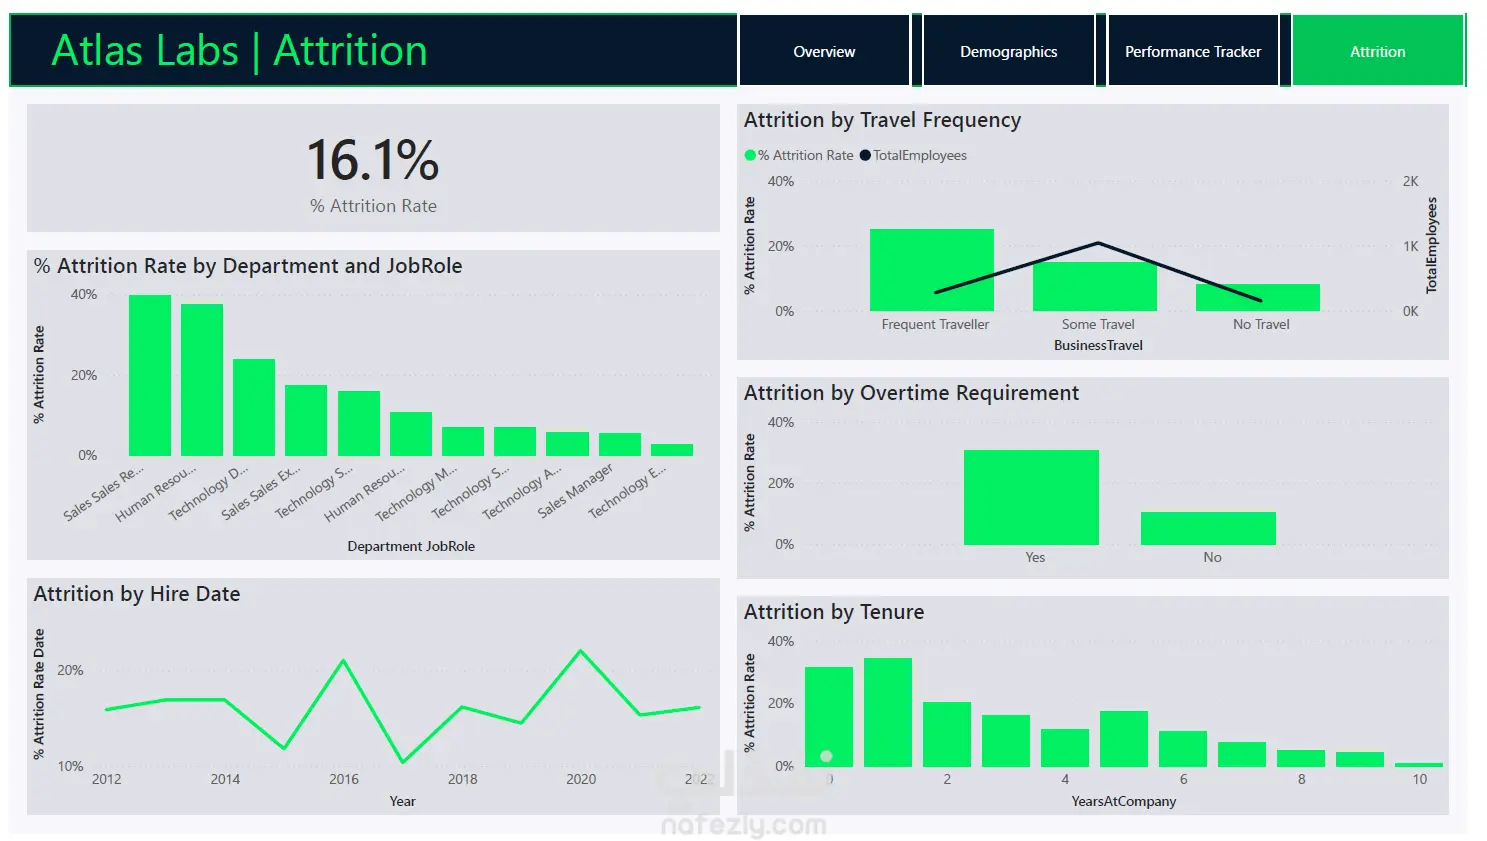Viewport: 1487px width, 841px height.
Task: Select the tenure bar for 10 years
Action: click(1419, 765)
